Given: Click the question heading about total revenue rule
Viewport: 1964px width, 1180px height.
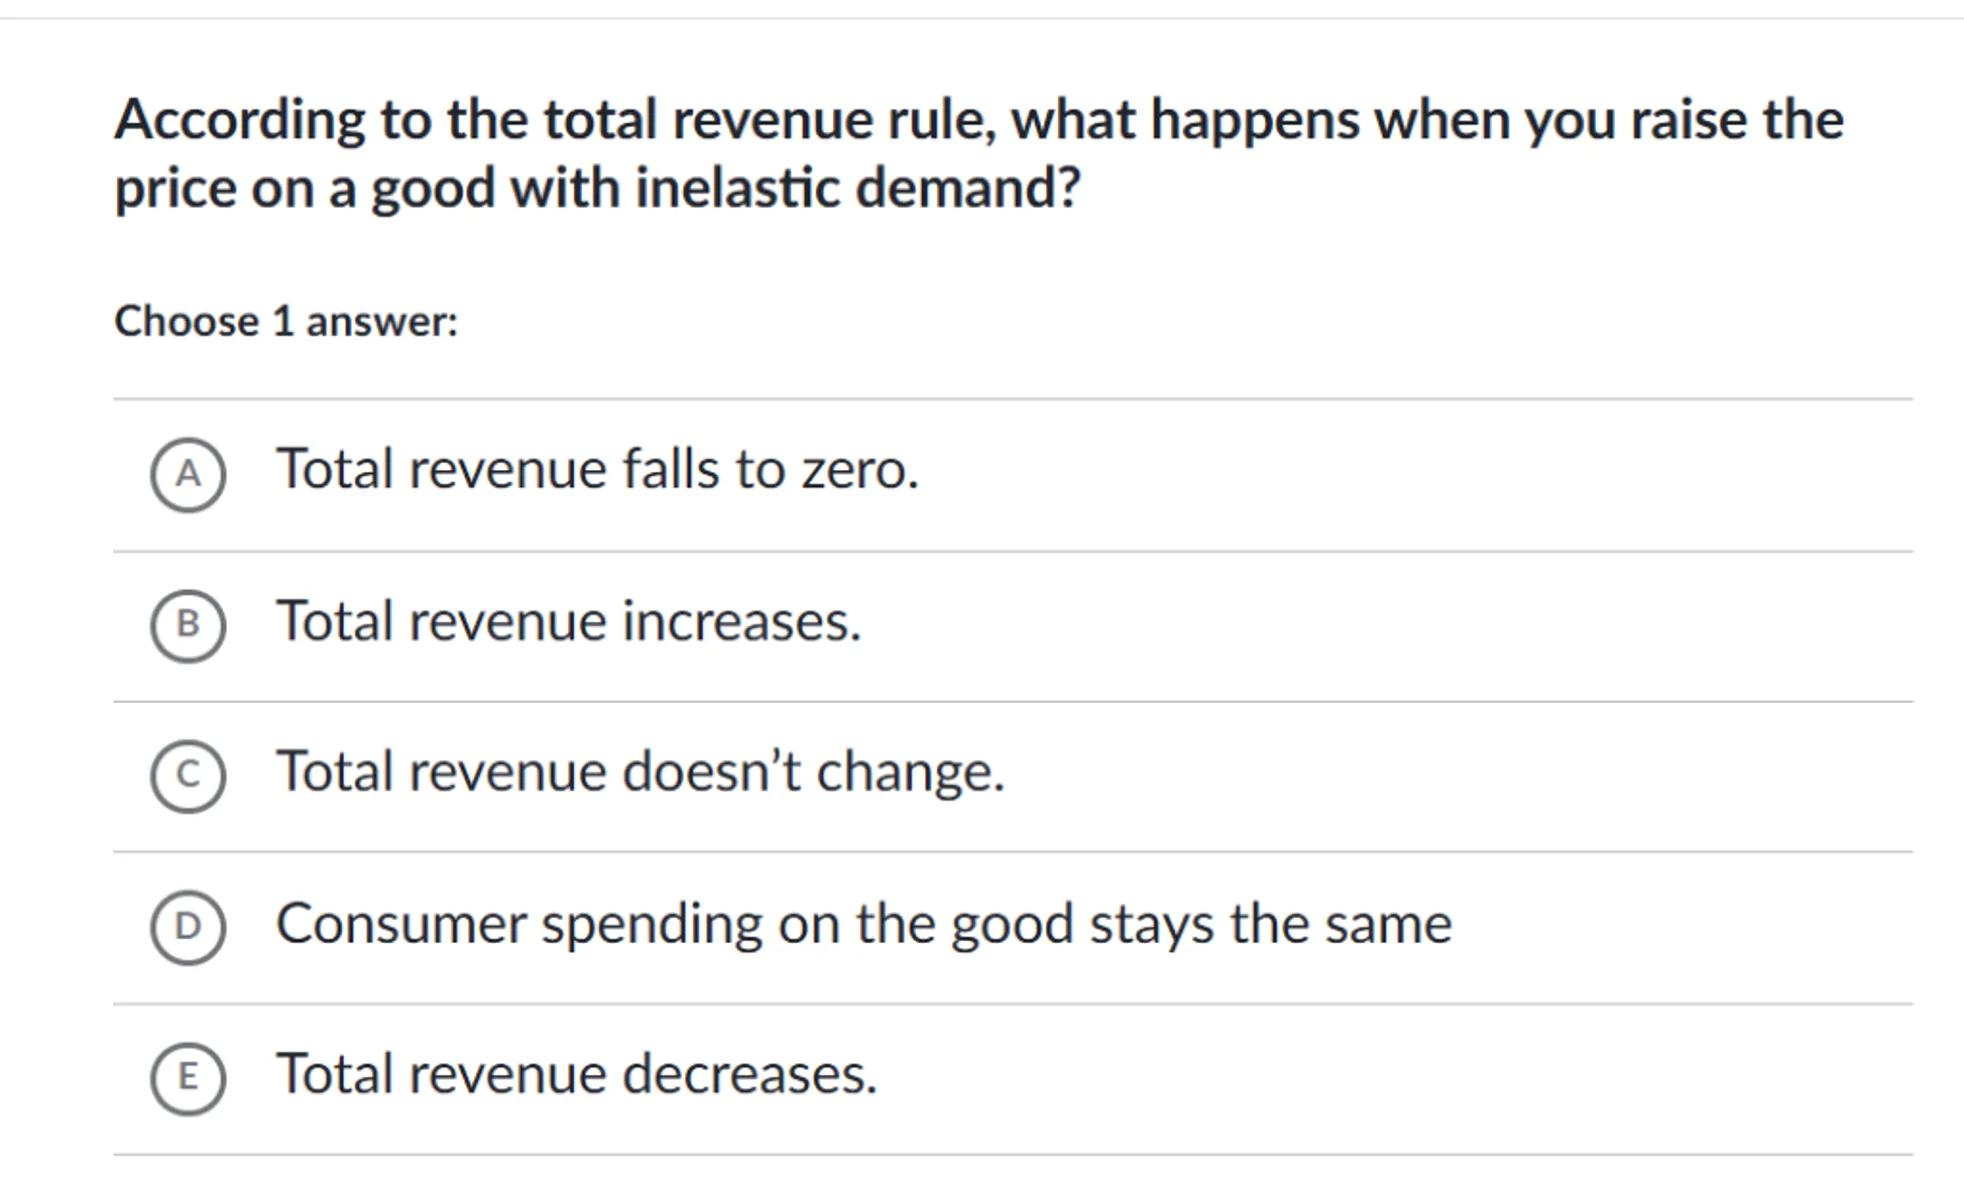Looking at the screenshot, I should pyautogui.click(x=978, y=153).
